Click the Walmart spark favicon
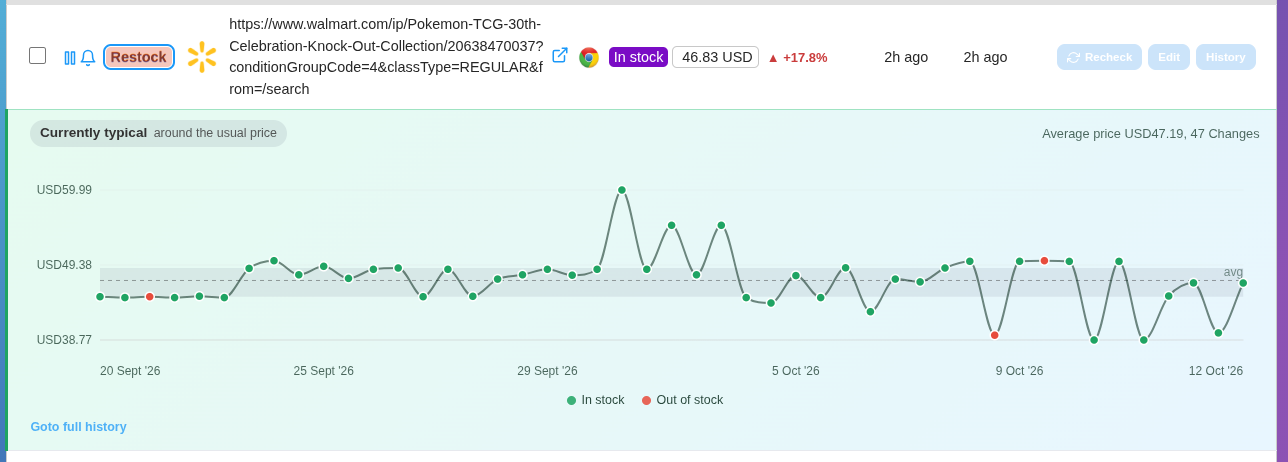This screenshot has width=1288, height=462. (x=202, y=57)
